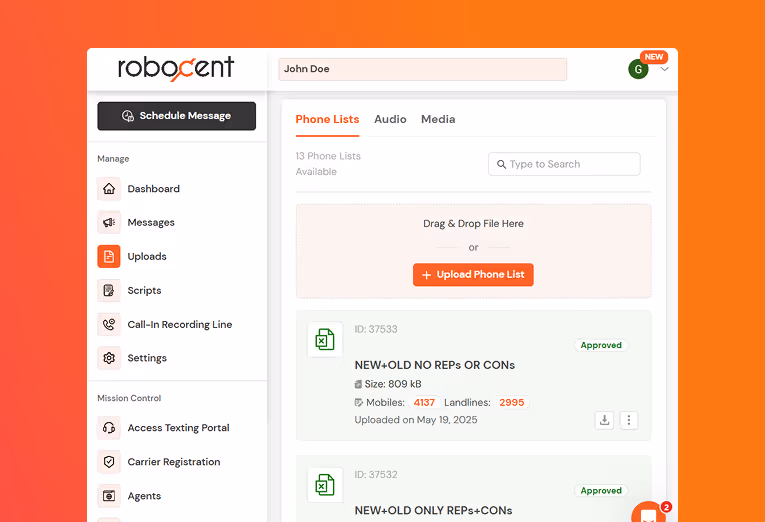Image resolution: width=765 pixels, height=522 pixels.
Task: Expand the account dropdown chevron
Action: pyautogui.click(x=664, y=69)
